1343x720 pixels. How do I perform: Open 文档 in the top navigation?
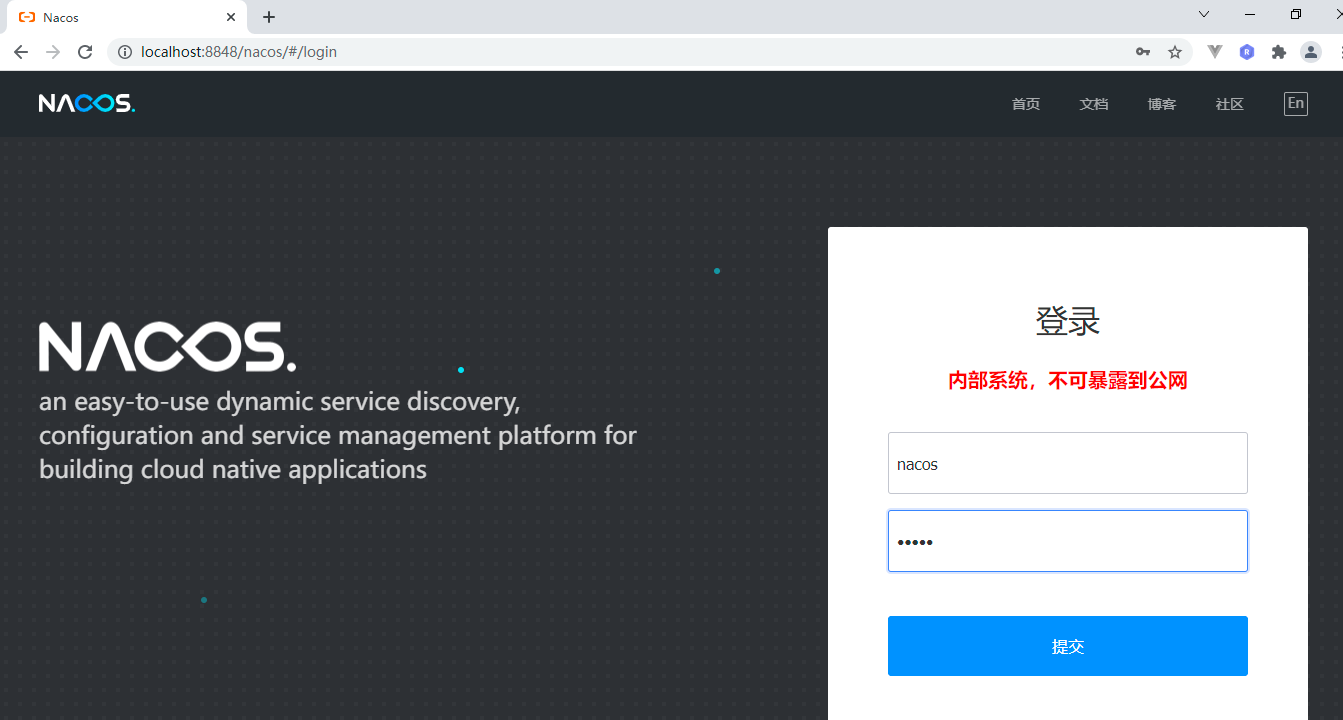click(x=1094, y=104)
